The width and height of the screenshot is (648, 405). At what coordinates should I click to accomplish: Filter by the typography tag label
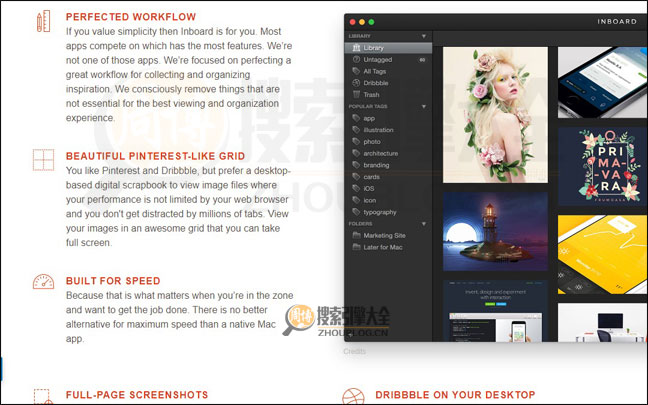pyautogui.click(x=380, y=212)
